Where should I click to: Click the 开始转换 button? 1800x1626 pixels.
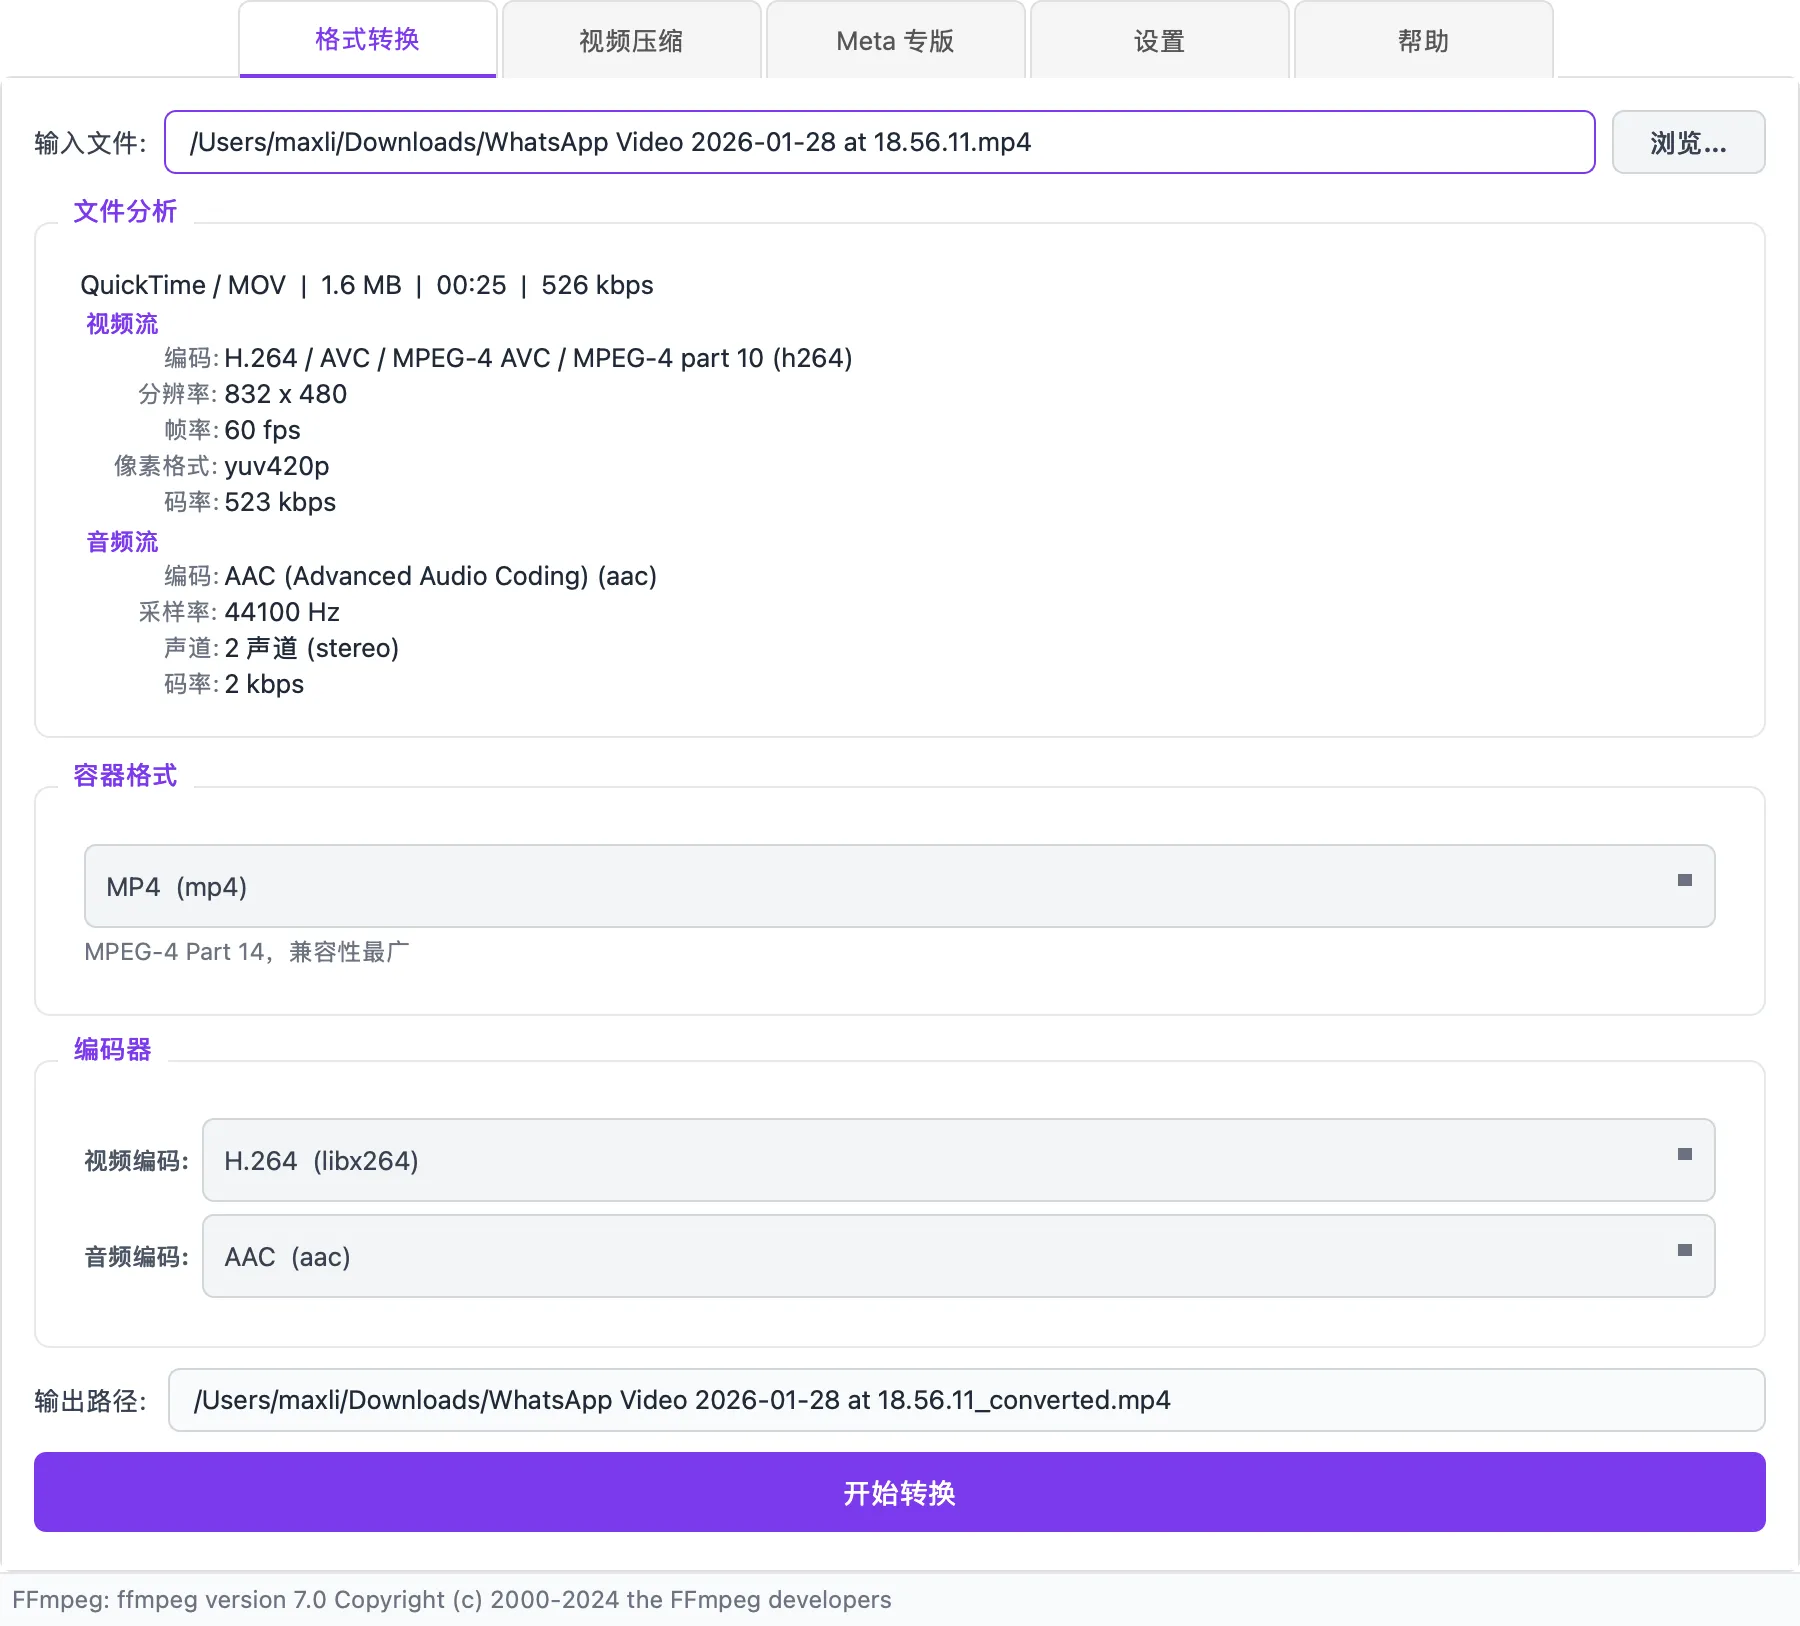(900, 1492)
